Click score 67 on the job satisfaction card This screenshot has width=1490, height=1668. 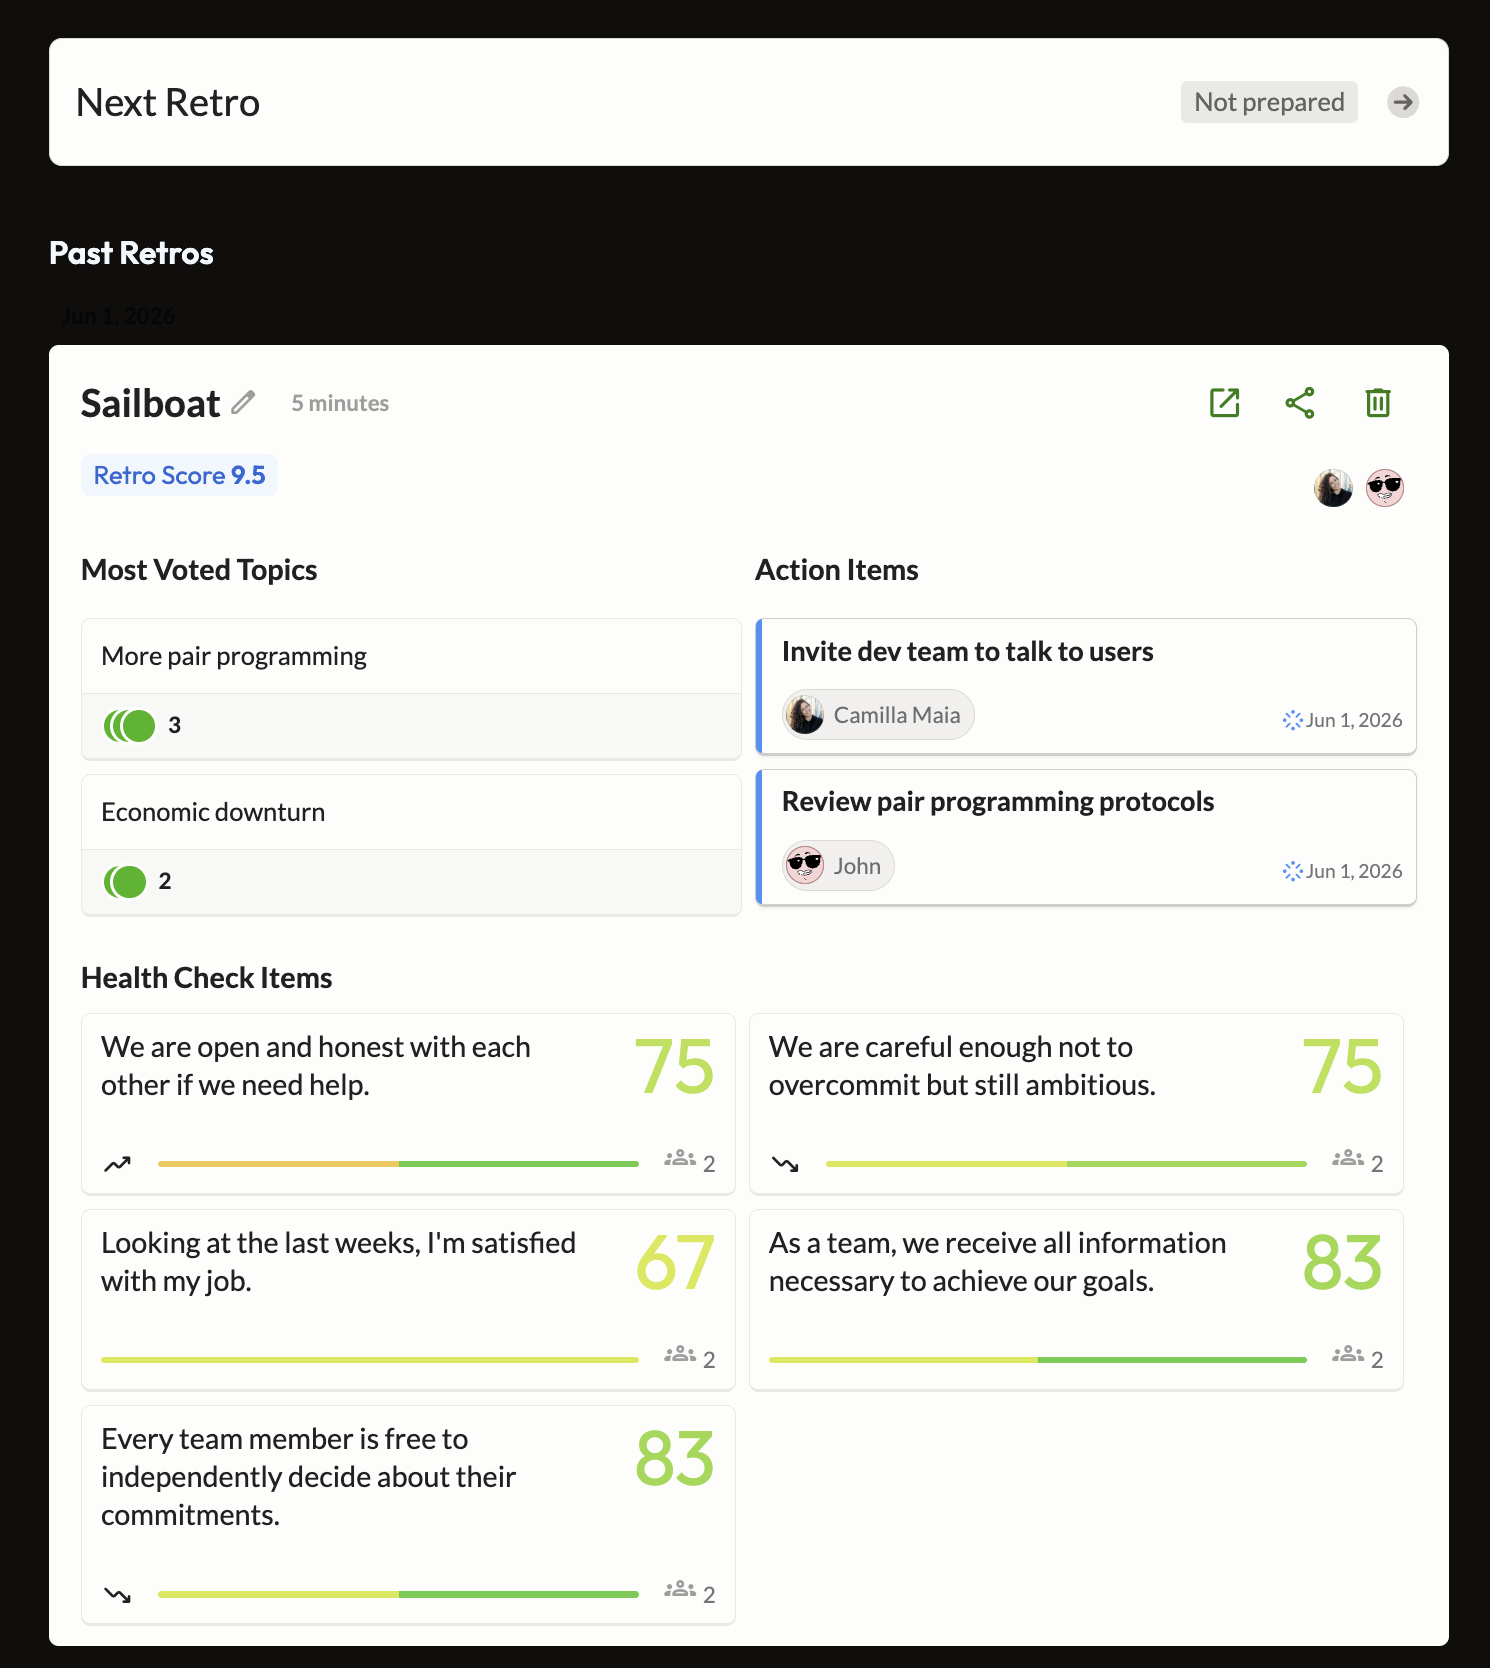coord(675,1262)
